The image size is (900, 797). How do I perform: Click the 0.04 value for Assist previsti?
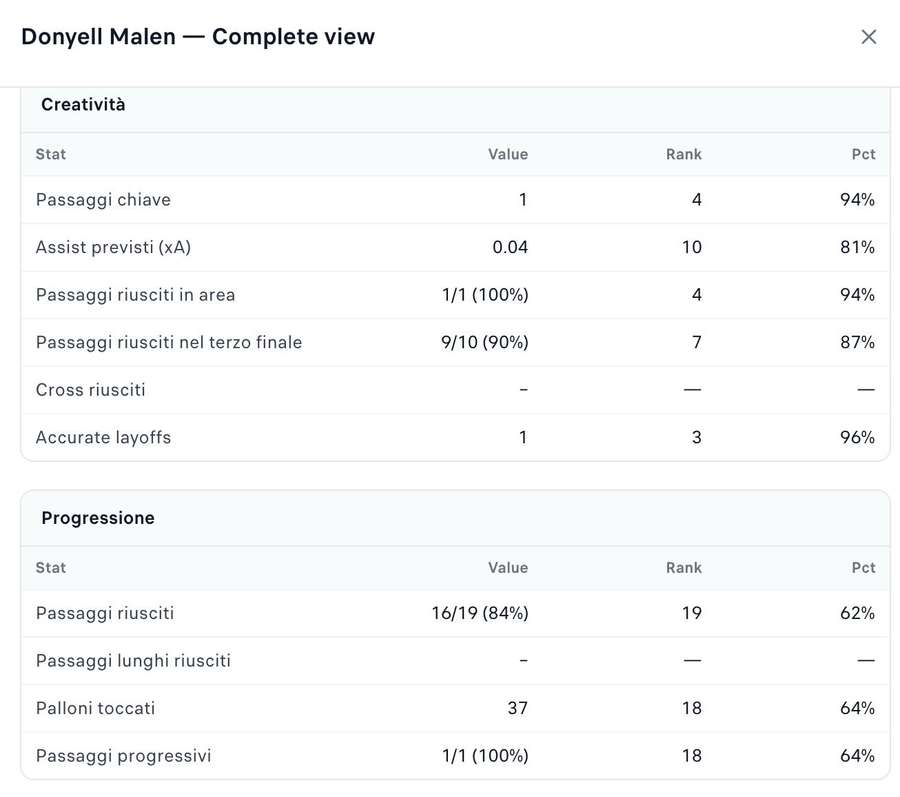pyautogui.click(x=510, y=247)
